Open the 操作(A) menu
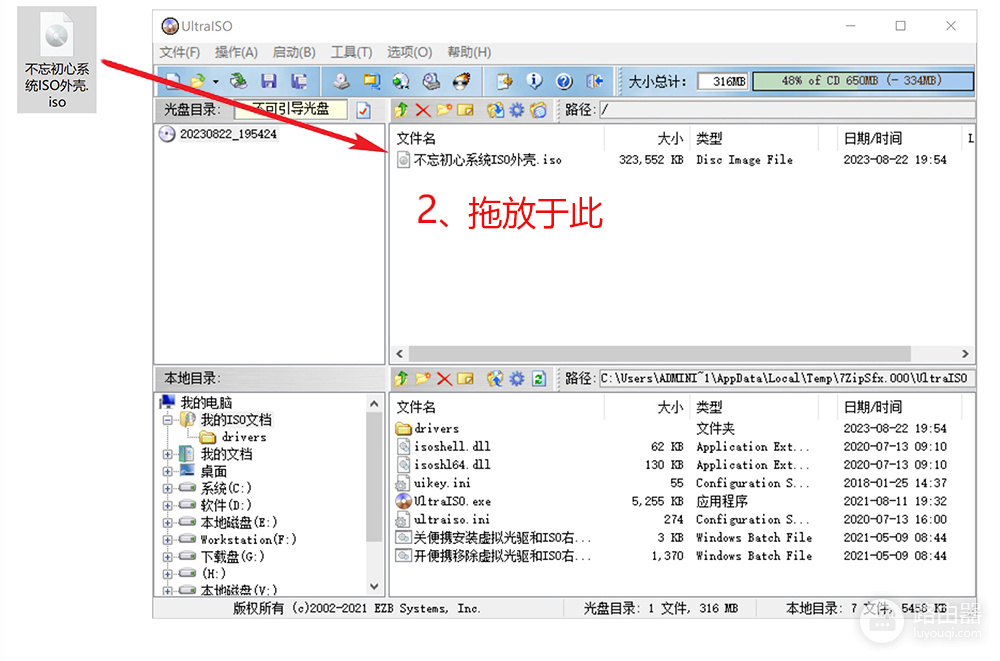Viewport: 1000px width, 661px height. tap(236, 52)
